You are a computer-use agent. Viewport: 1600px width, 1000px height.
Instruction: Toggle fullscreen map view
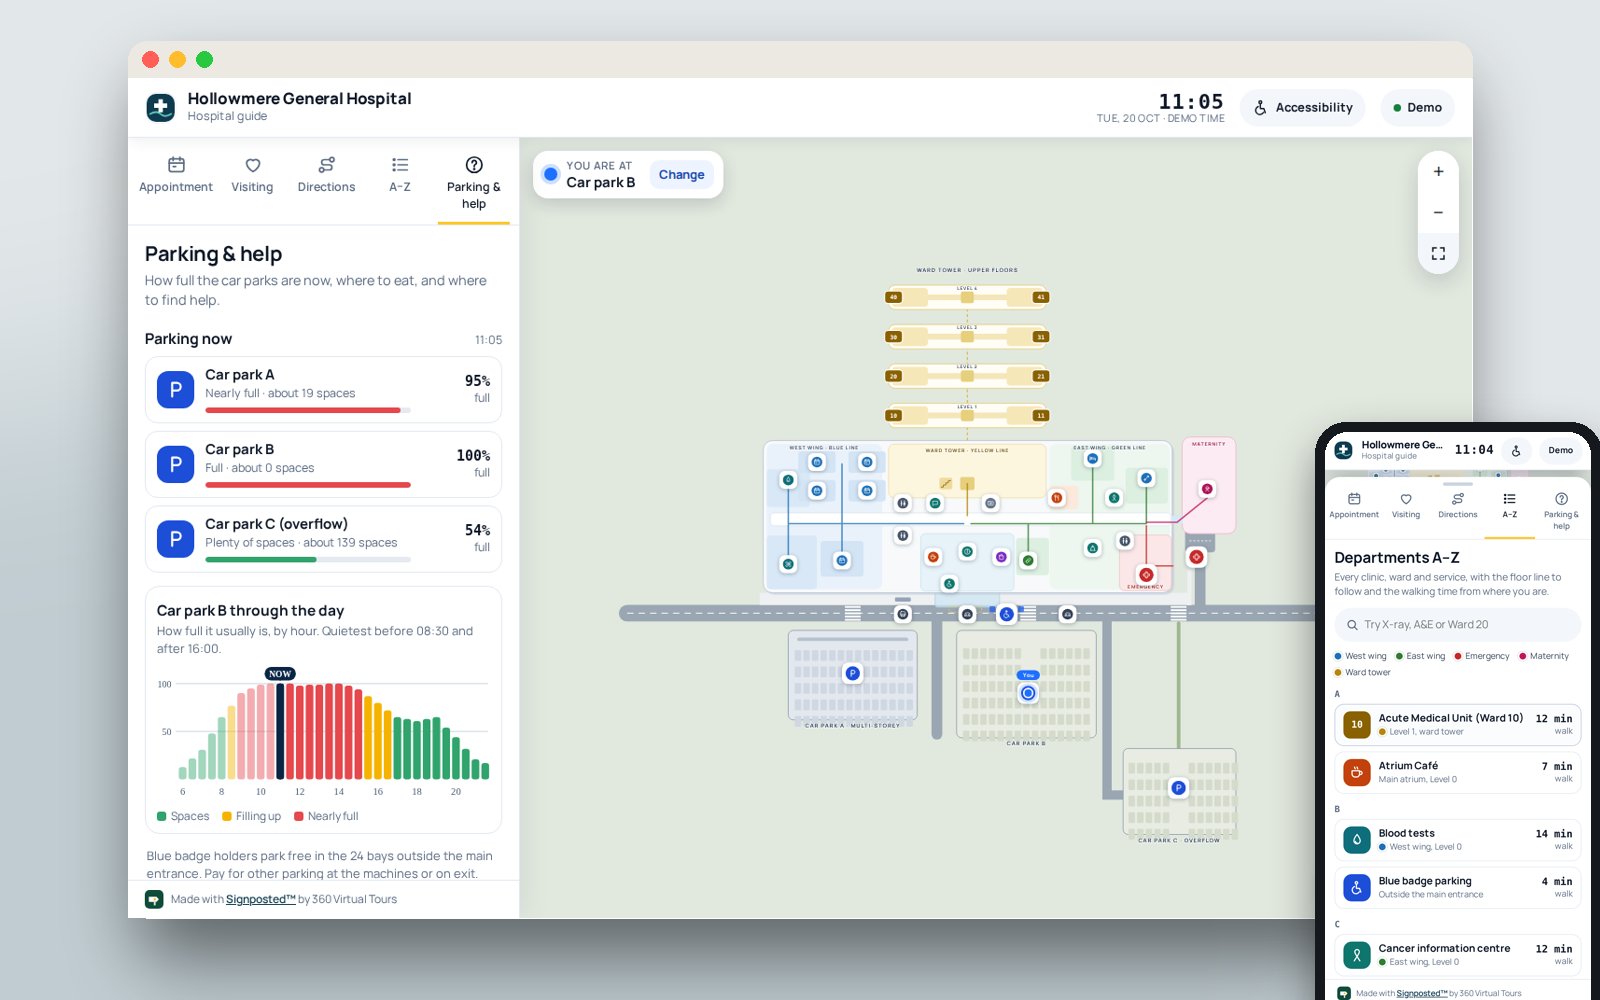coord(1438,253)
